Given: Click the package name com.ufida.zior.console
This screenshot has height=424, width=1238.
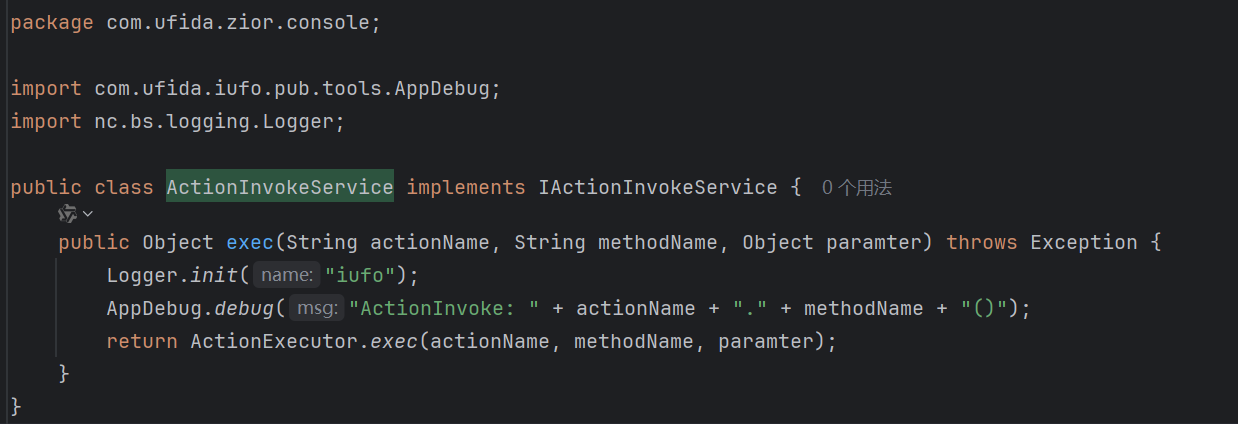Looking at the screenshot, I should coord(238,22).
